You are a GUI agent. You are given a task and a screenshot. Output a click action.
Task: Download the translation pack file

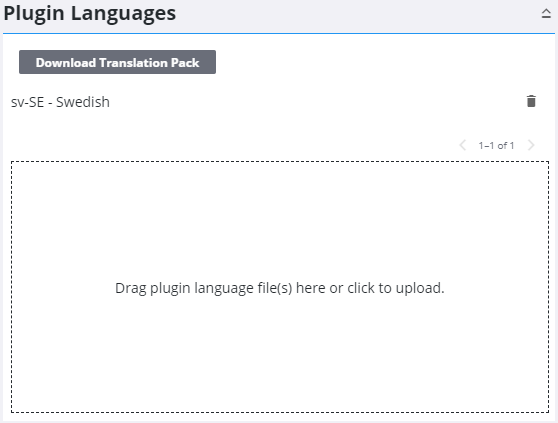pos(117,62)
